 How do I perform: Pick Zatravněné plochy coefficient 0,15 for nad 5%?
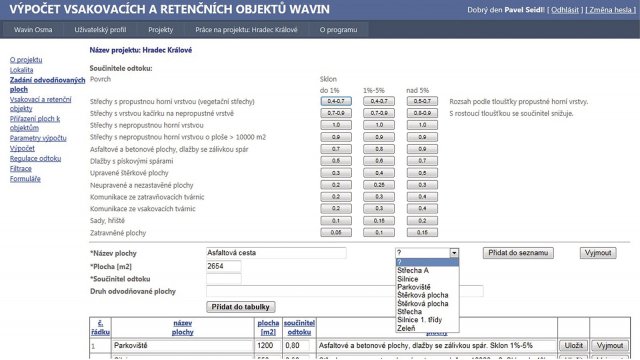coord(422,233)
